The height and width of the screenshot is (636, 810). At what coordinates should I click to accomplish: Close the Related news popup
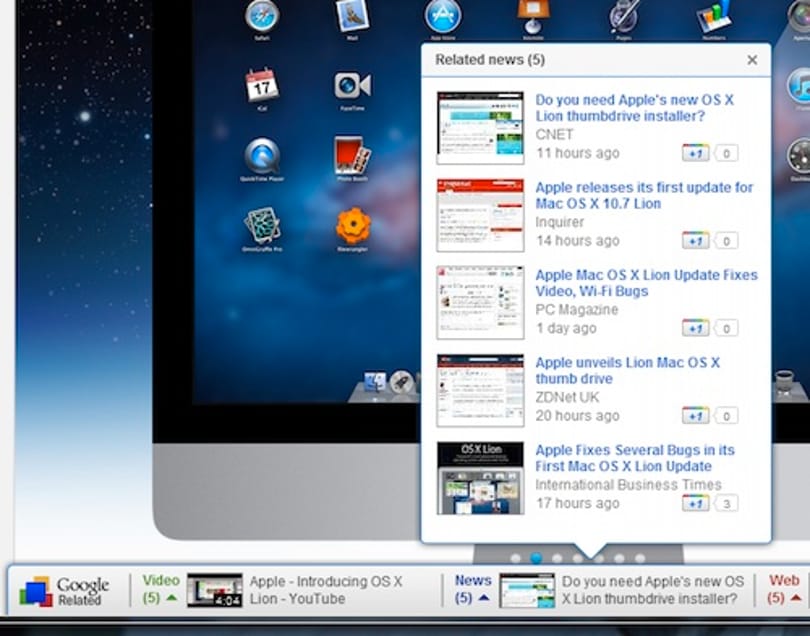coord(752,60)
